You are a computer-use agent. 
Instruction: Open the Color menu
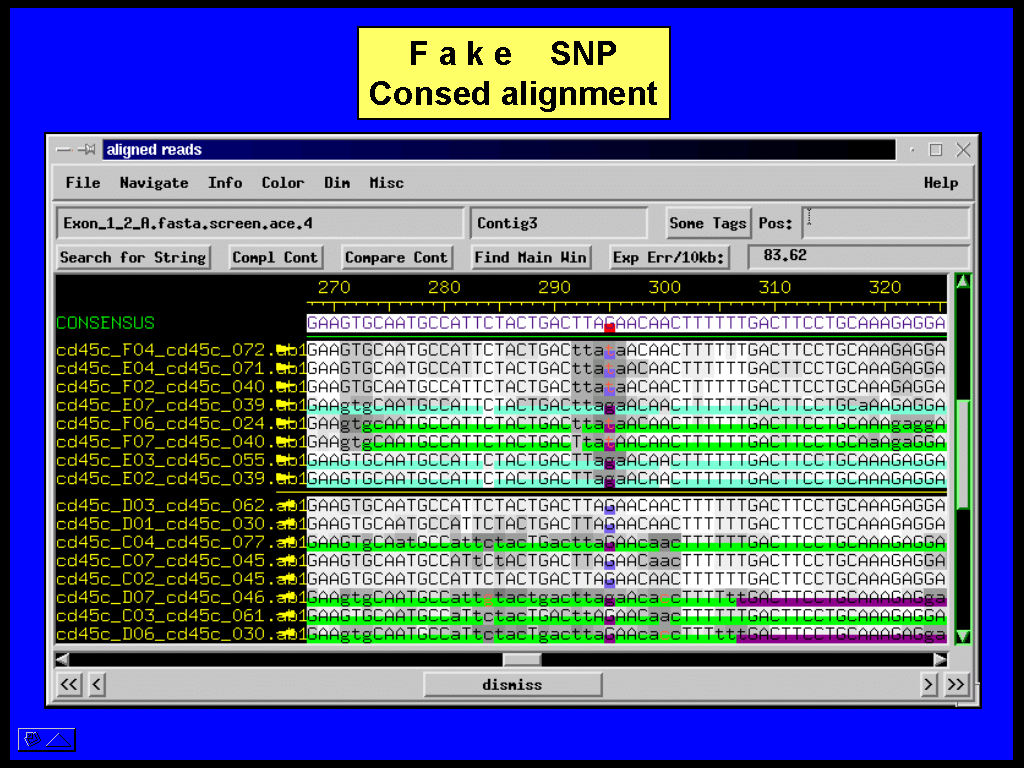click(x=282, y=183)
